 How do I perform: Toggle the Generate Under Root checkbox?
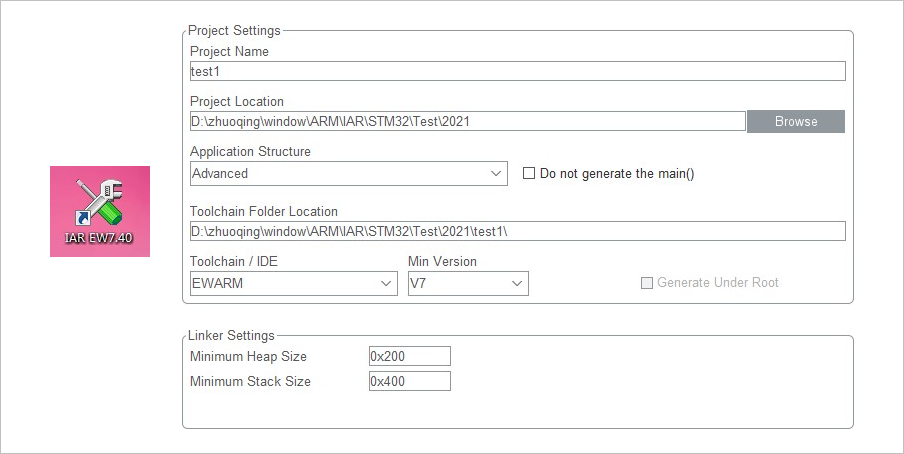pos(647,283)
